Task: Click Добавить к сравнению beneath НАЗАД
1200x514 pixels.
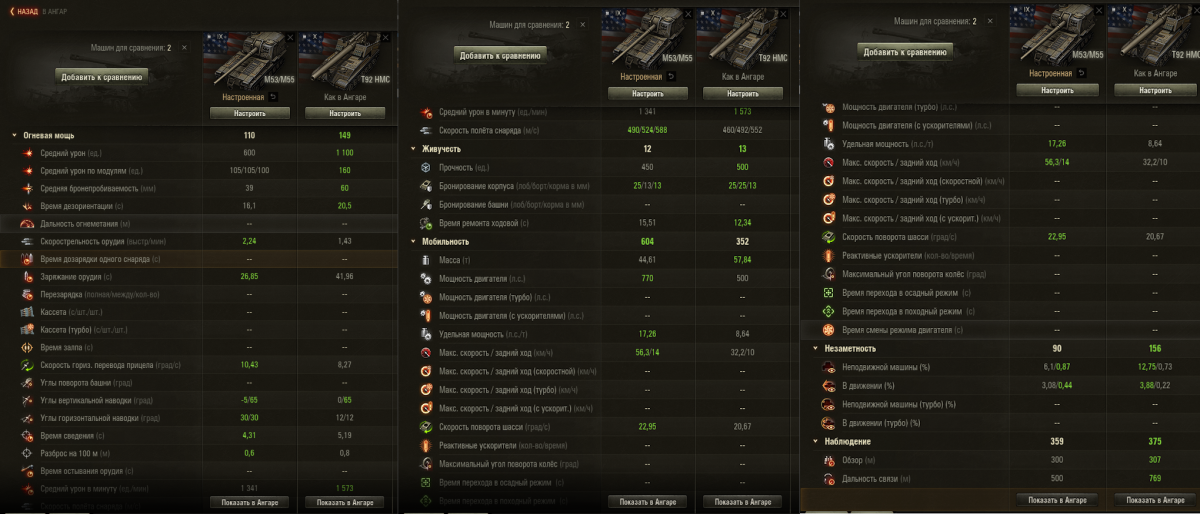Action: coord(102,76)
